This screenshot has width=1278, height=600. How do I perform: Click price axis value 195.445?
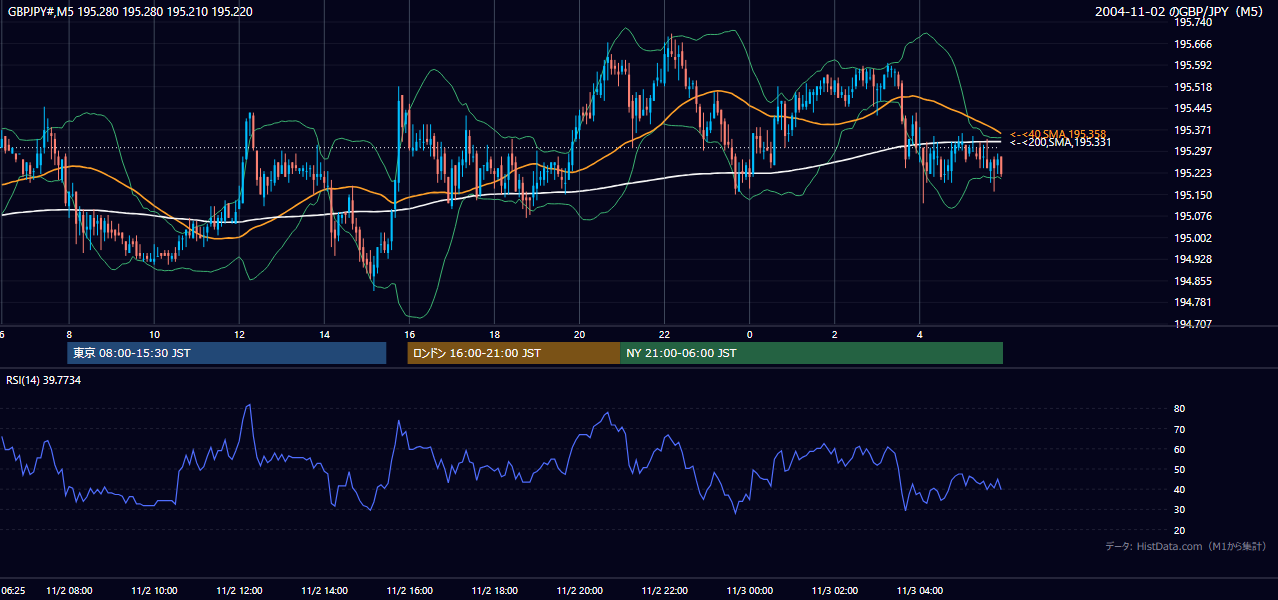1193,109
